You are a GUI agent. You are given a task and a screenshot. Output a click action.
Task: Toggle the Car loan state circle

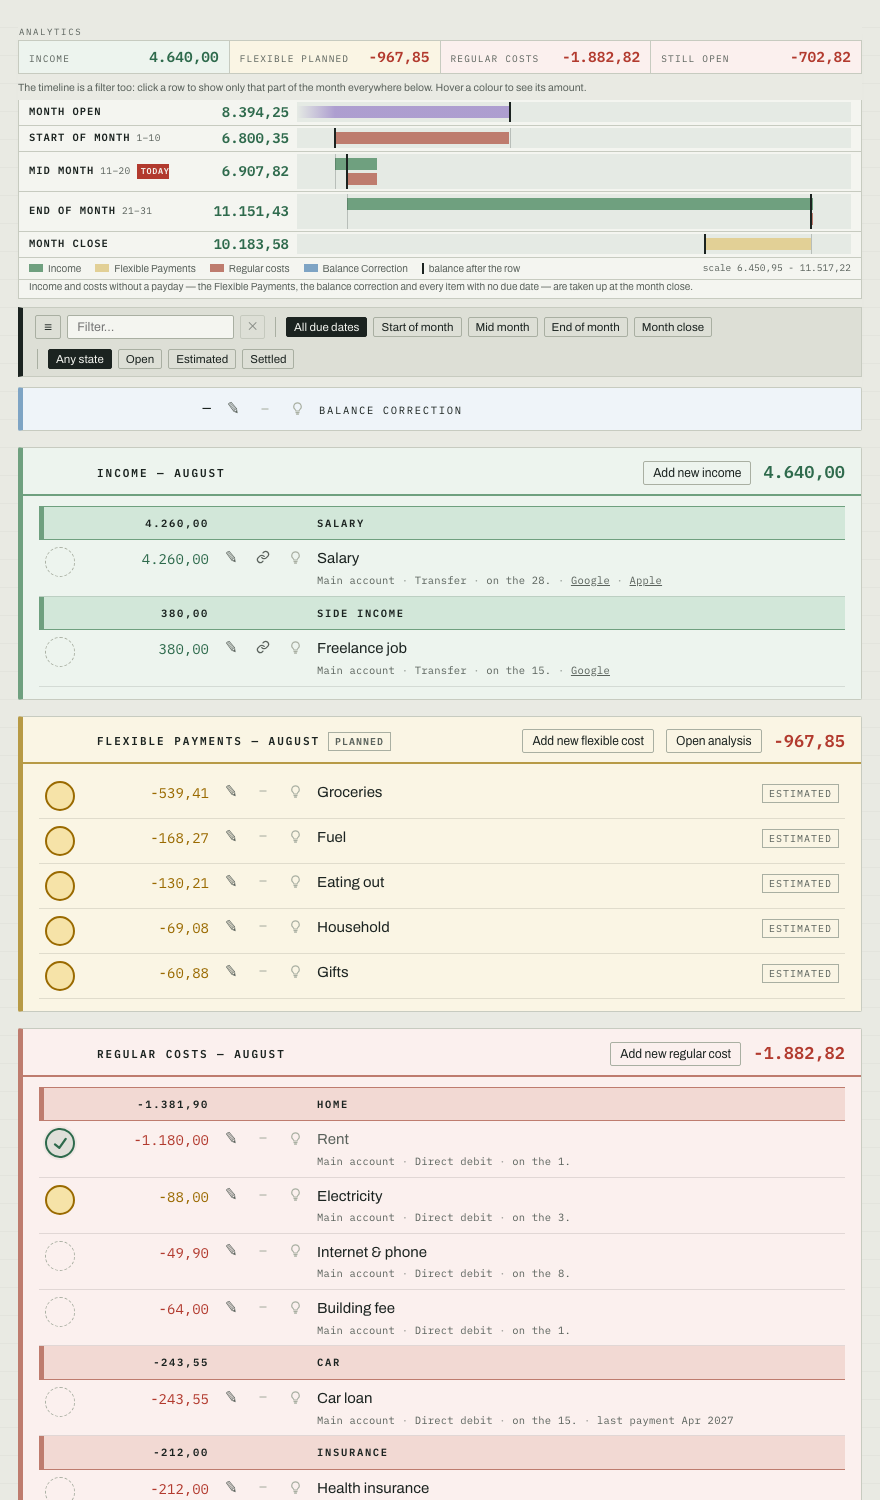tap(60, 1402)
